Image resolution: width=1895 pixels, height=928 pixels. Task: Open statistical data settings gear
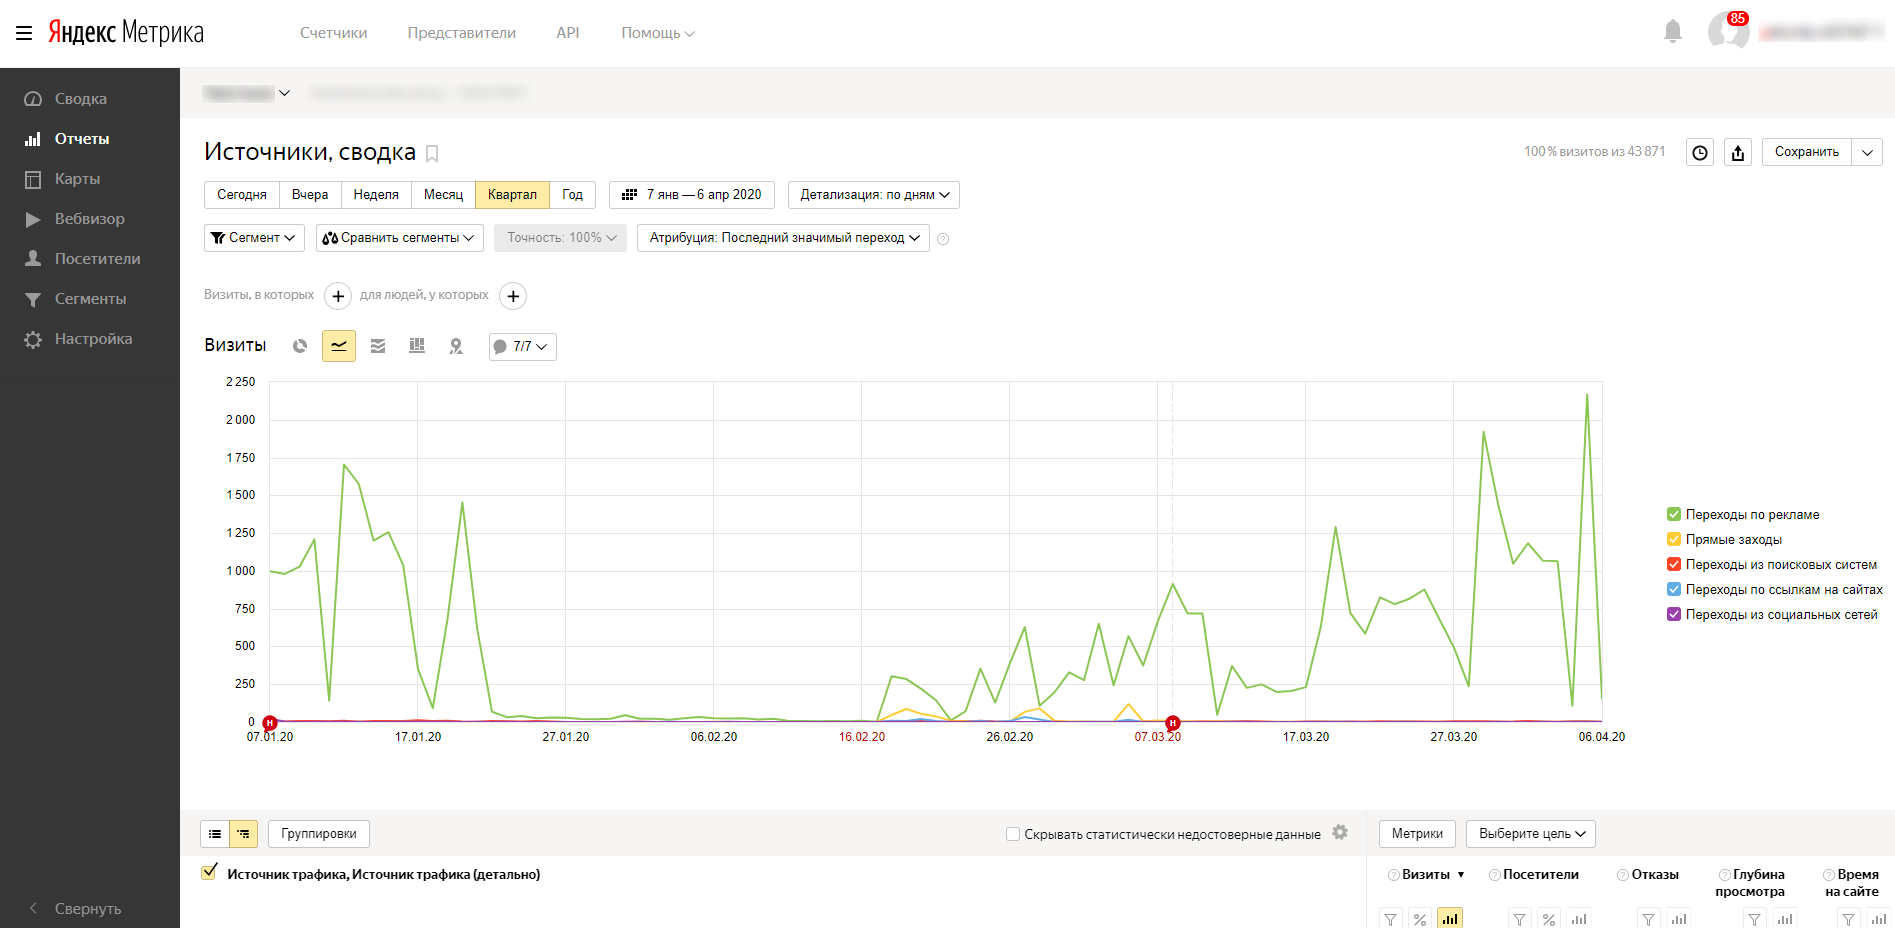coord(1340,833)
